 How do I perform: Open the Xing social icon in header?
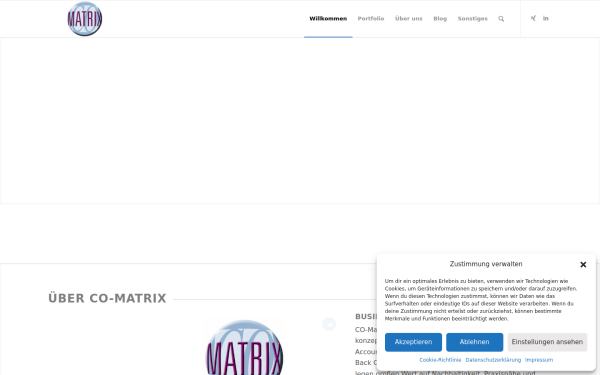pyautogui.click(x=533, y=18)
